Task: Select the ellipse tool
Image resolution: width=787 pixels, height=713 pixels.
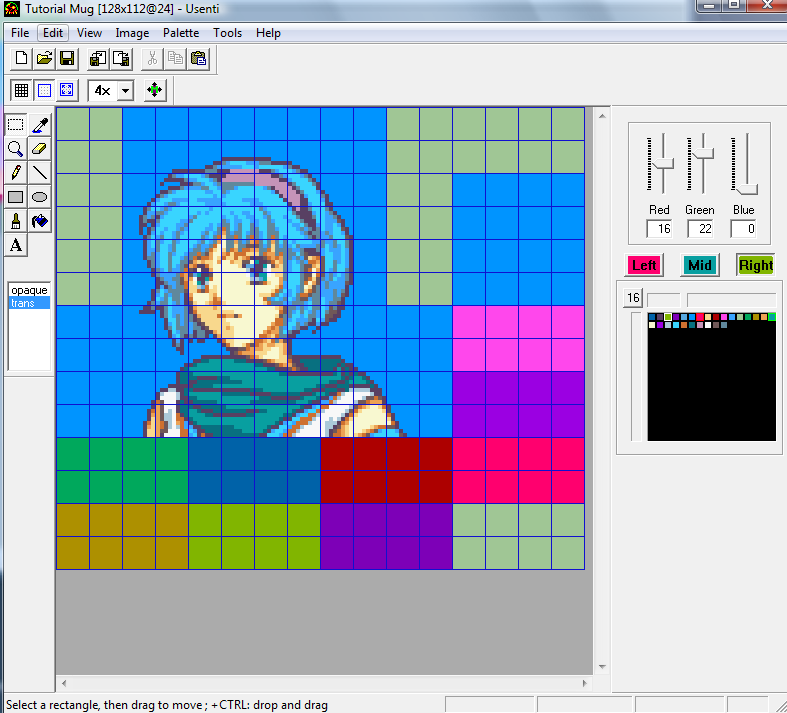Action: 40,197
